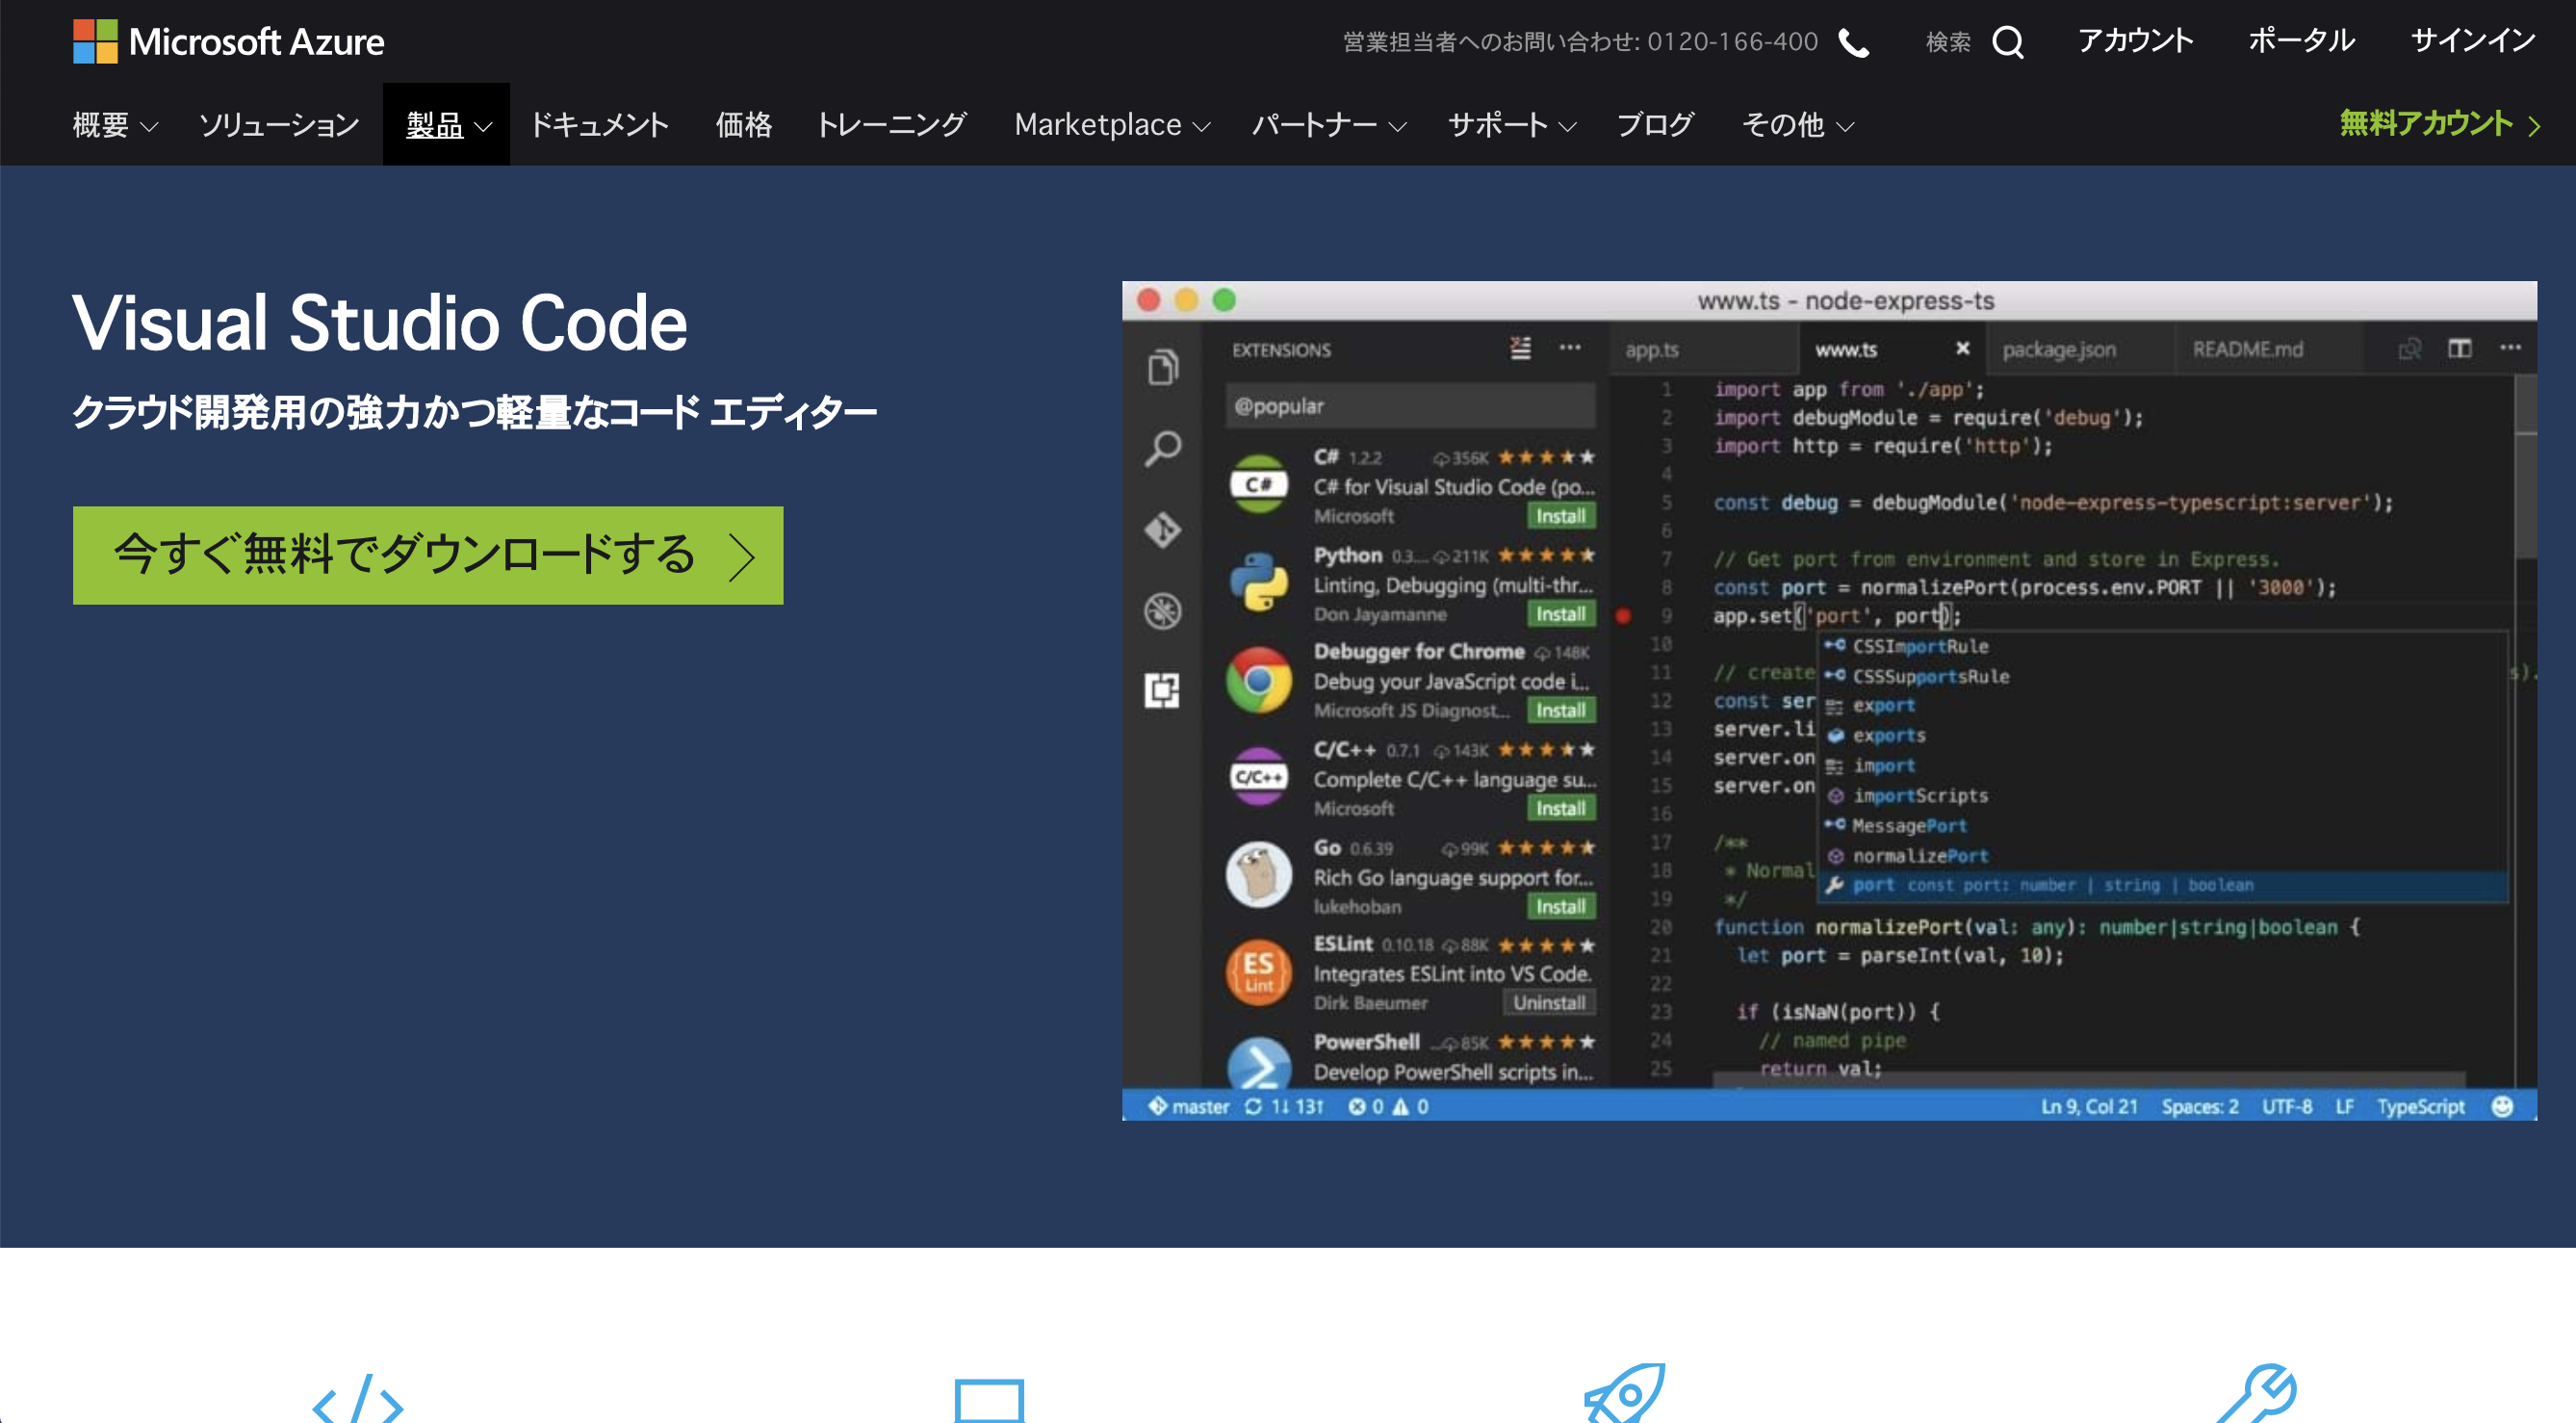Select the Search icon in VS Code activity bar
The height and width of the screenshot is (1423, 2576).
pos(1162,449)
